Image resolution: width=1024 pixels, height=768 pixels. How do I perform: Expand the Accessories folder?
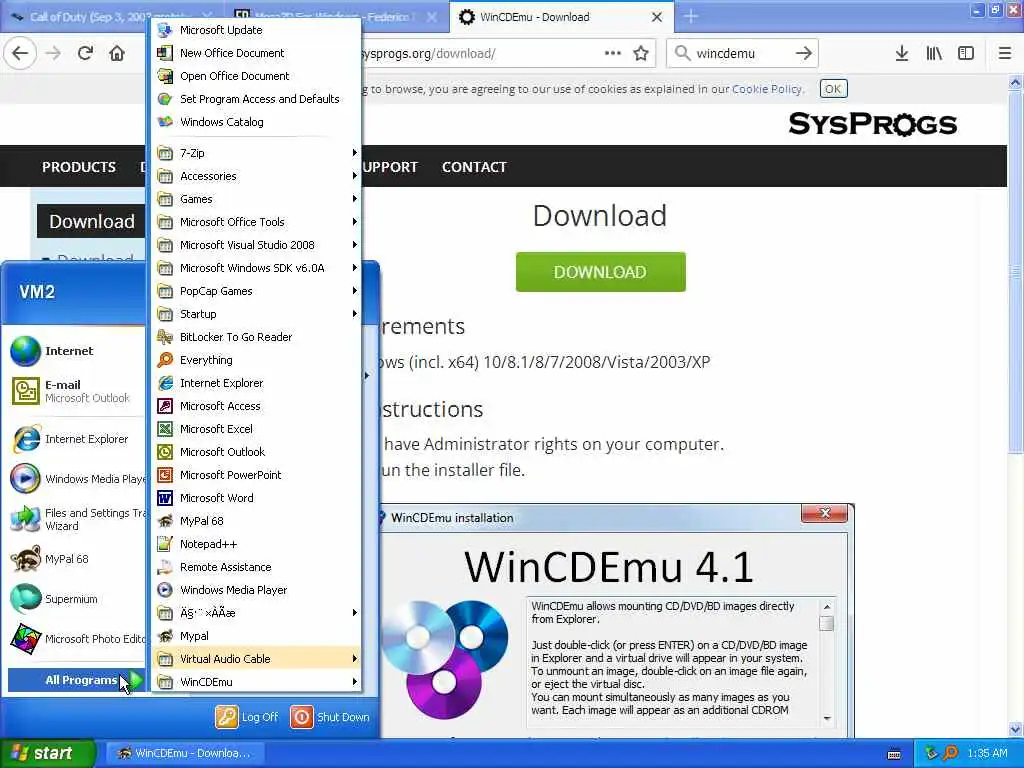click(256, 176)
